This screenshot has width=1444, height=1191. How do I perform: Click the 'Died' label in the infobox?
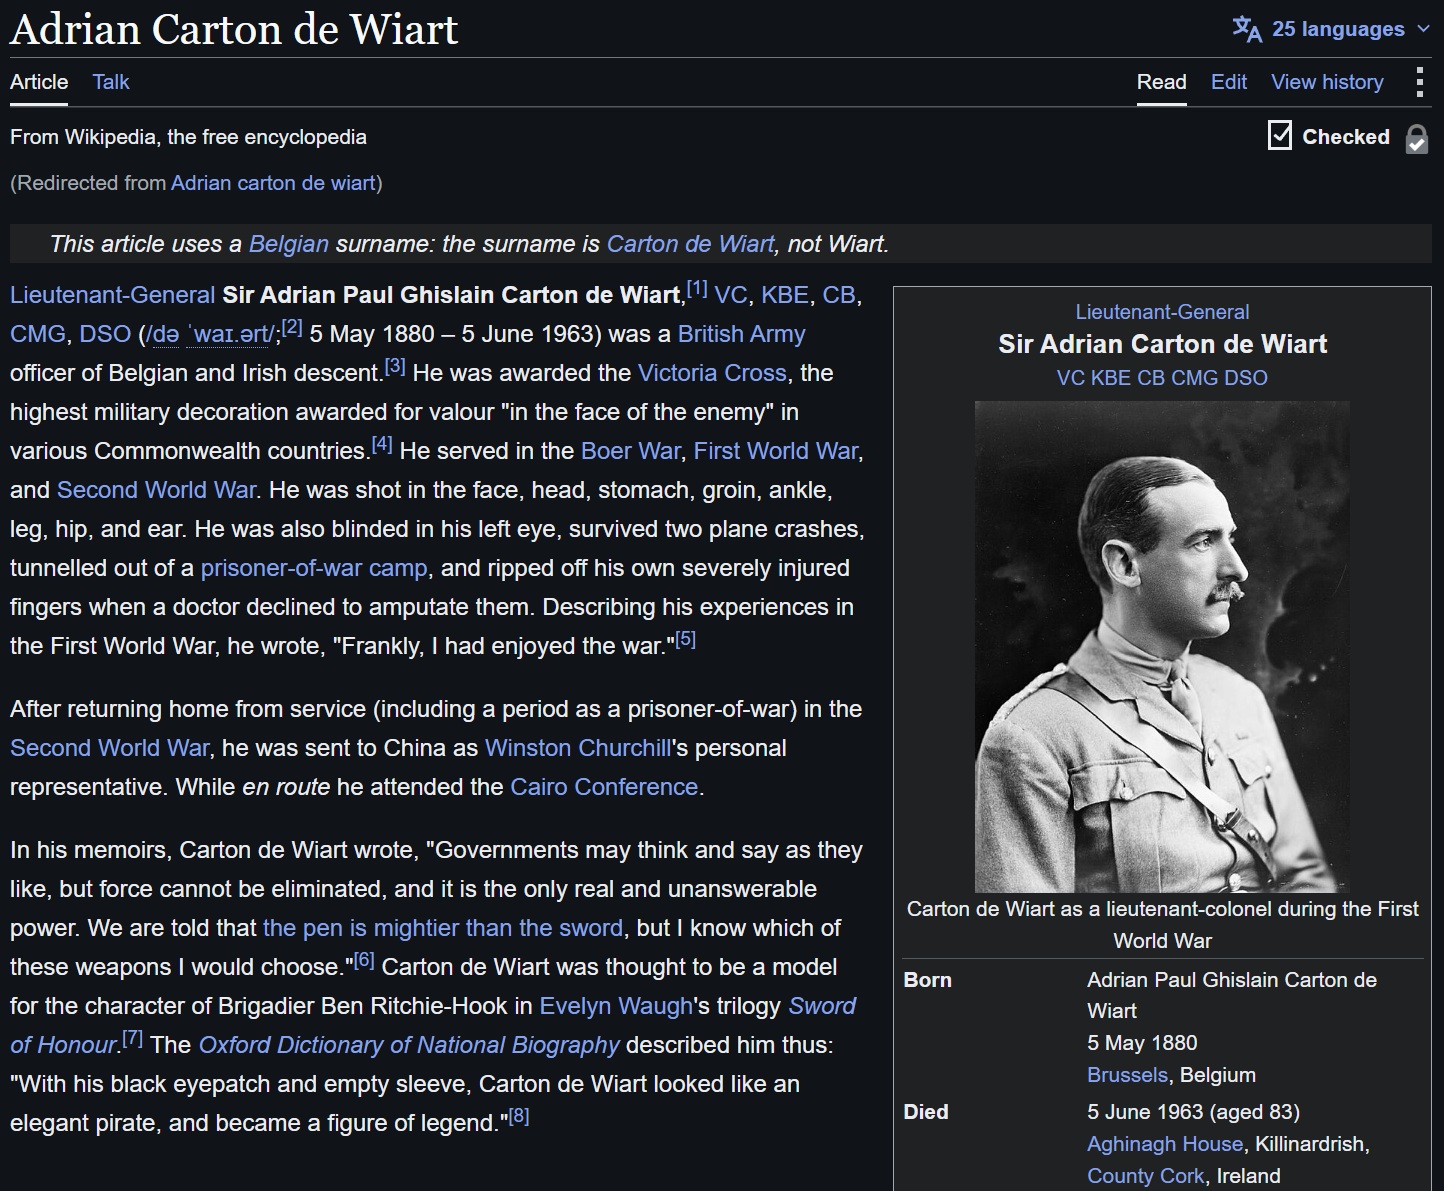[x=925, y=1112]
